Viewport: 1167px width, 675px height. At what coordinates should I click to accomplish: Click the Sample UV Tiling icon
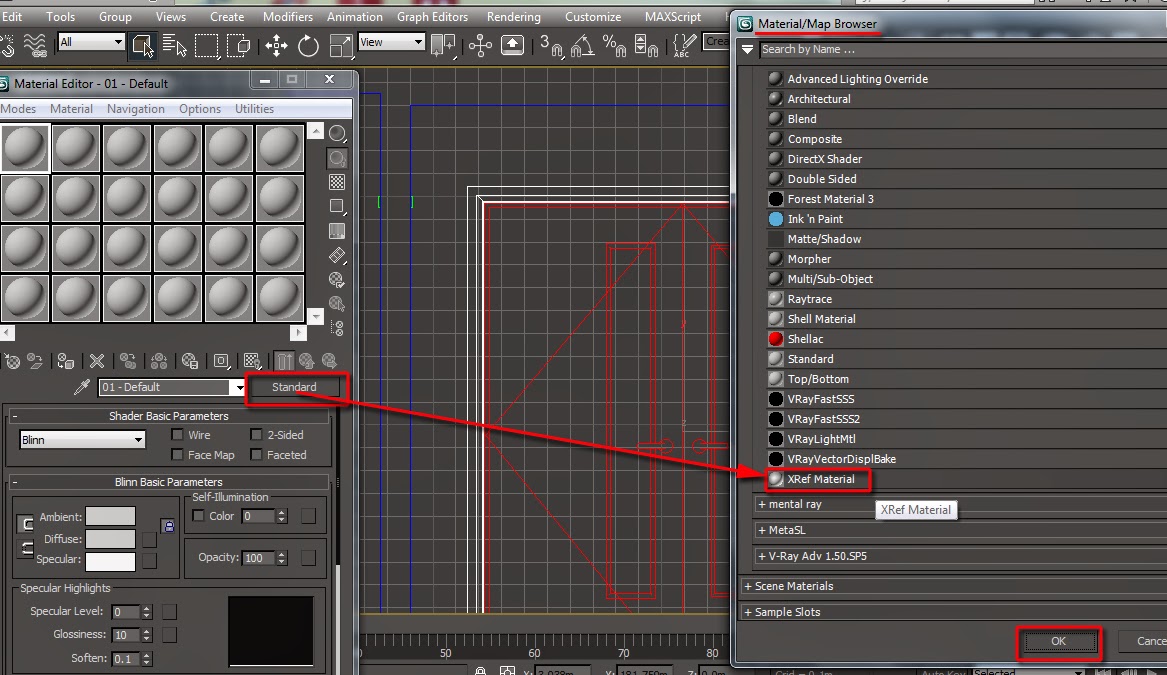337,206
